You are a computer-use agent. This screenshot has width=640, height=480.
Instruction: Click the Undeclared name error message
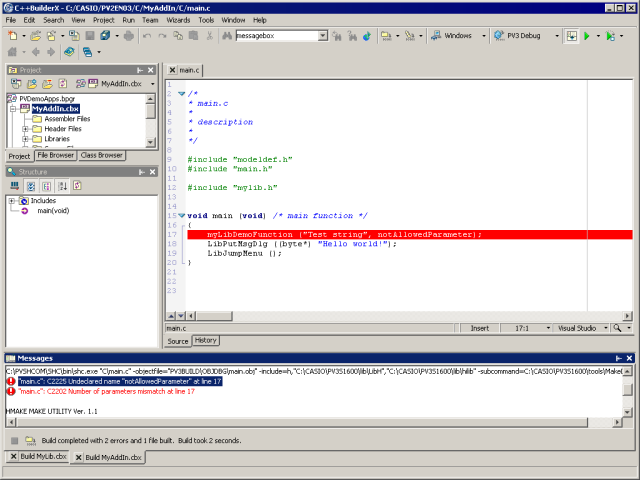pyautogui.click(x=120, y=381)
